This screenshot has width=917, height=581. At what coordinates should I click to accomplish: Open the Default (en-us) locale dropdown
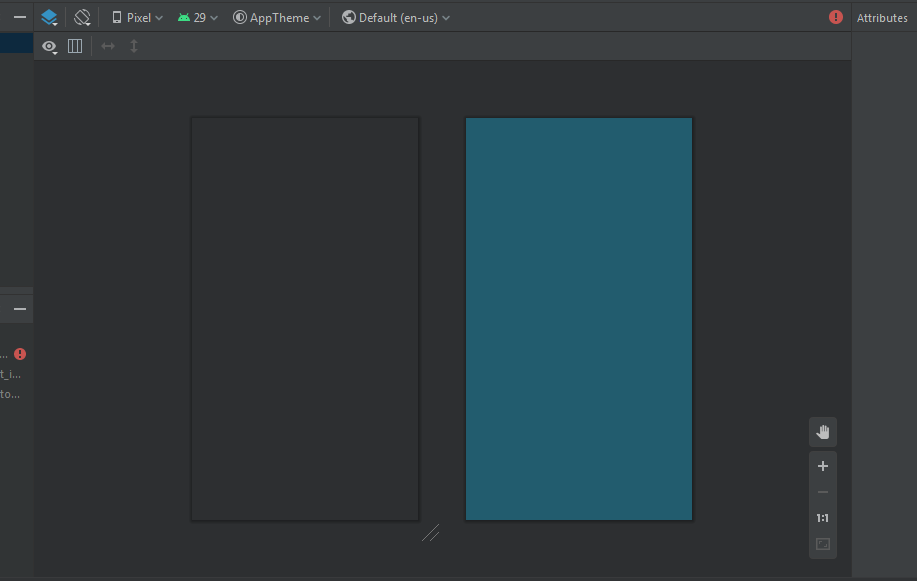pos(396,18)
